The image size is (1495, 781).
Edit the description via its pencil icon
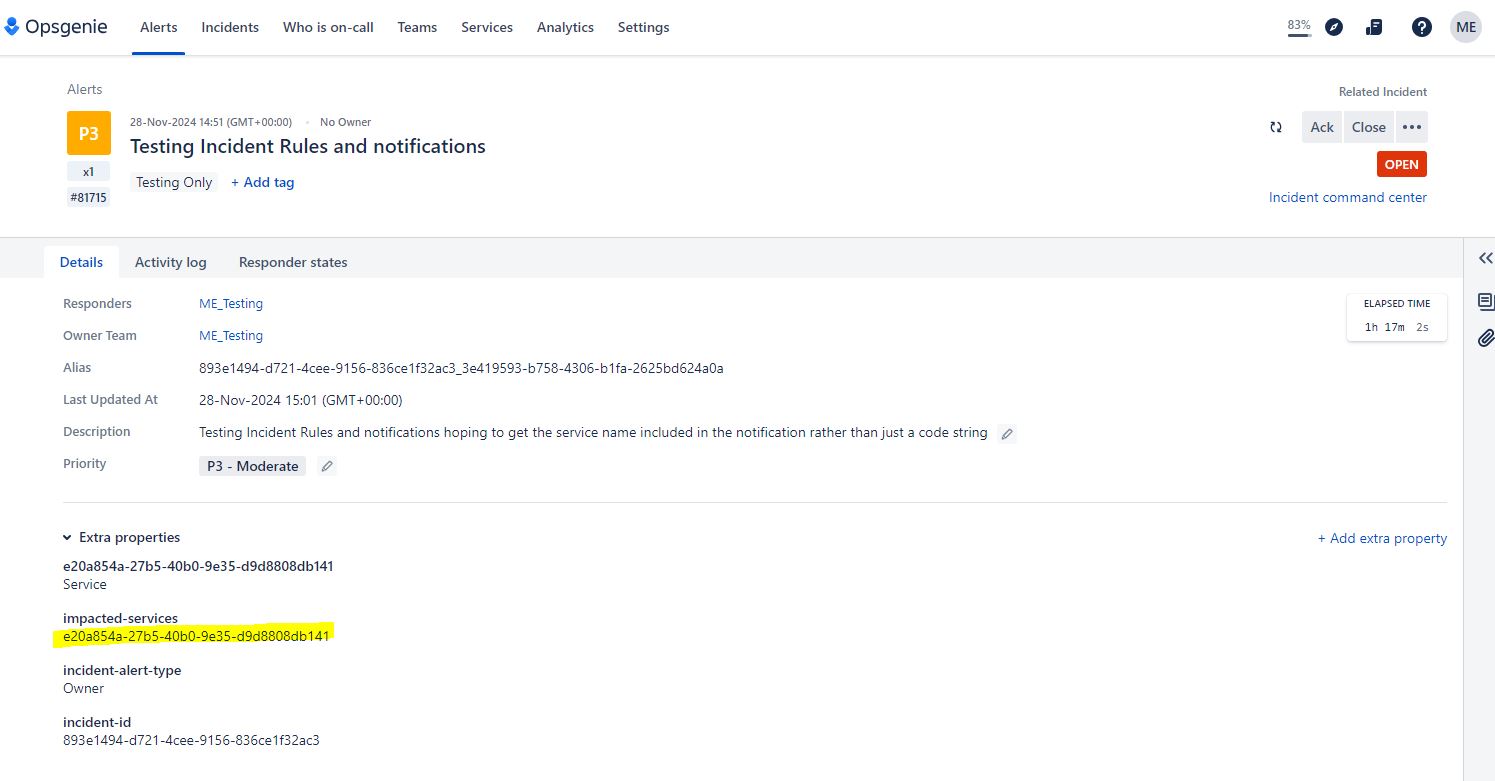tap(1007, 433)
